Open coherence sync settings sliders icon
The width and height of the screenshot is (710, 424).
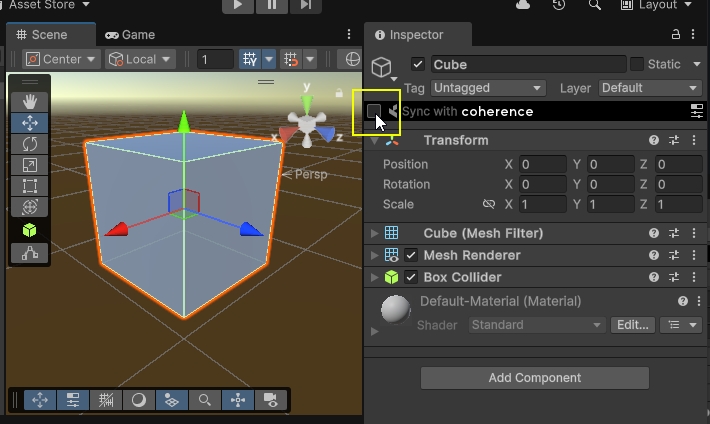(x=697, y=111)
